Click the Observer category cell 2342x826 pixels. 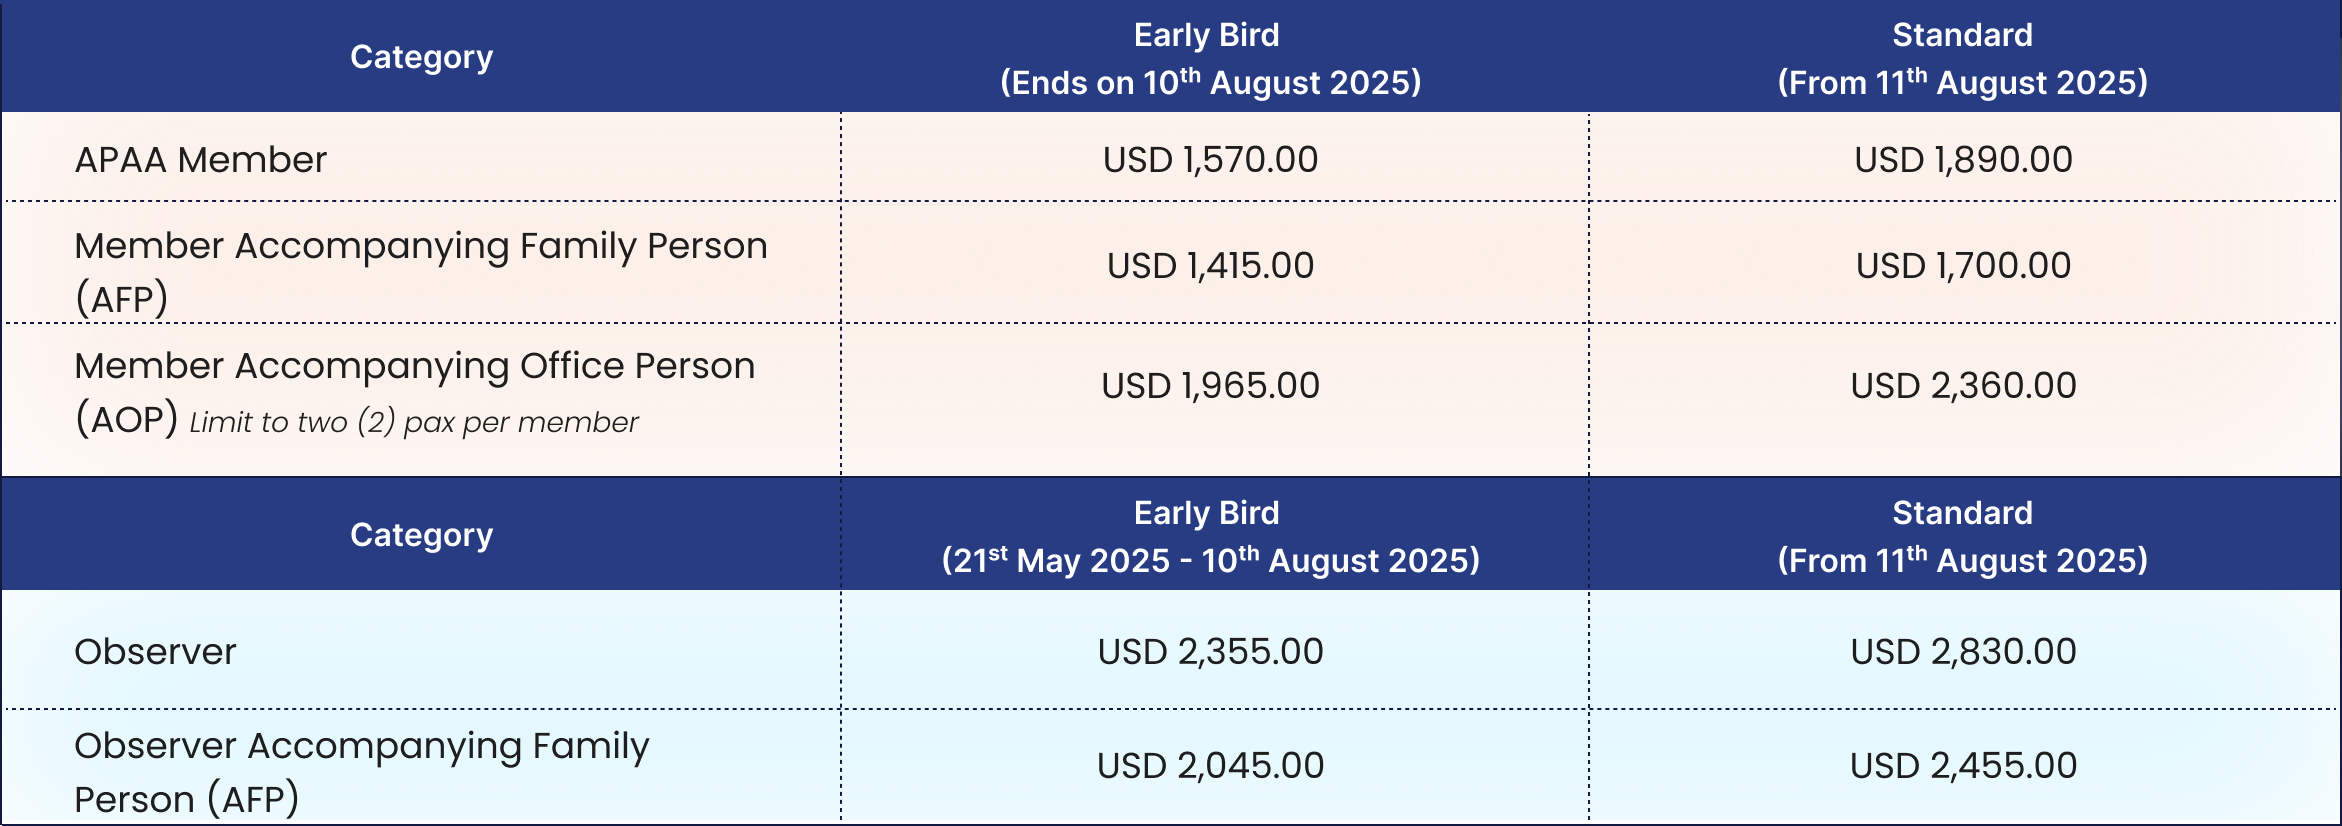[x=155, y=652]
